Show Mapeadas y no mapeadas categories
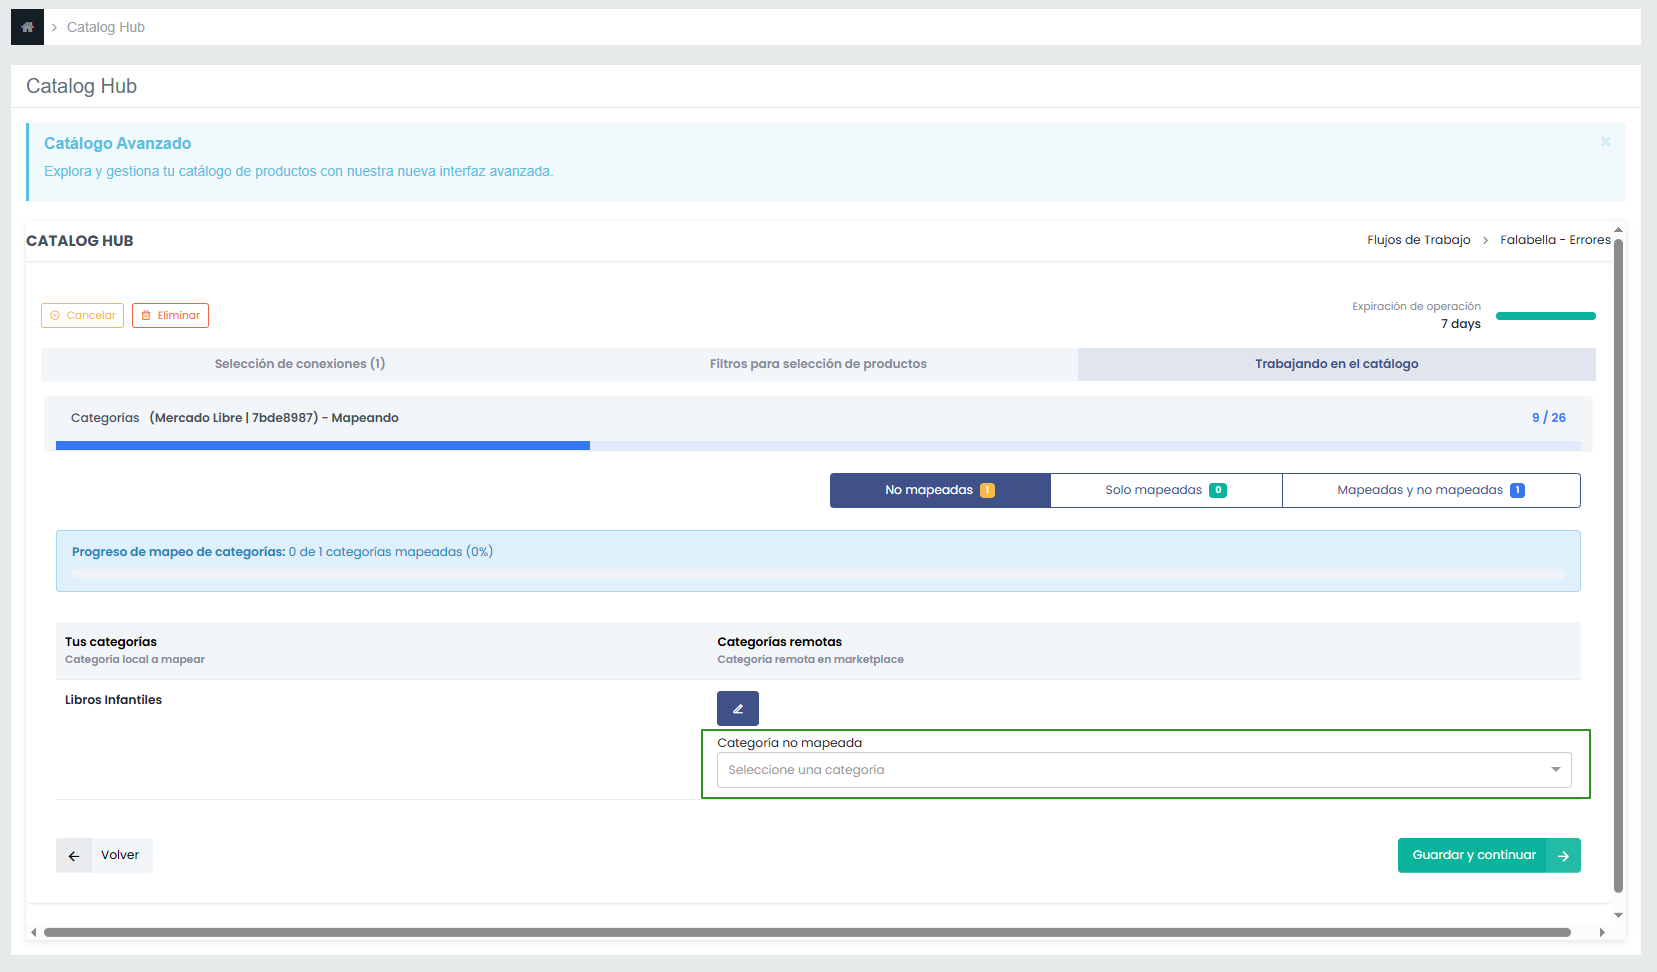The image size is (1657, 972). point(1430,490)
